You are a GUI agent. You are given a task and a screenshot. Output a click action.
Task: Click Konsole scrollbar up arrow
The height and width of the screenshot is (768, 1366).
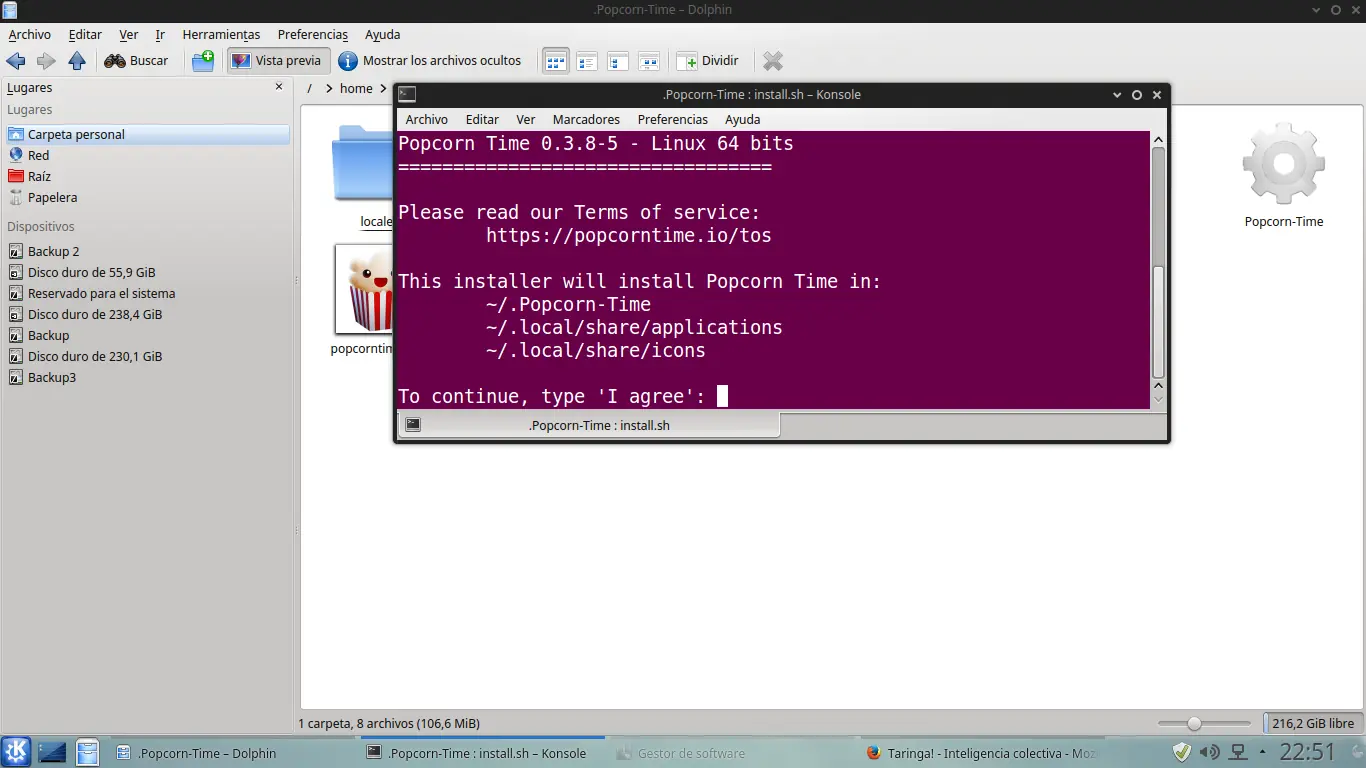pos(1159,140)
